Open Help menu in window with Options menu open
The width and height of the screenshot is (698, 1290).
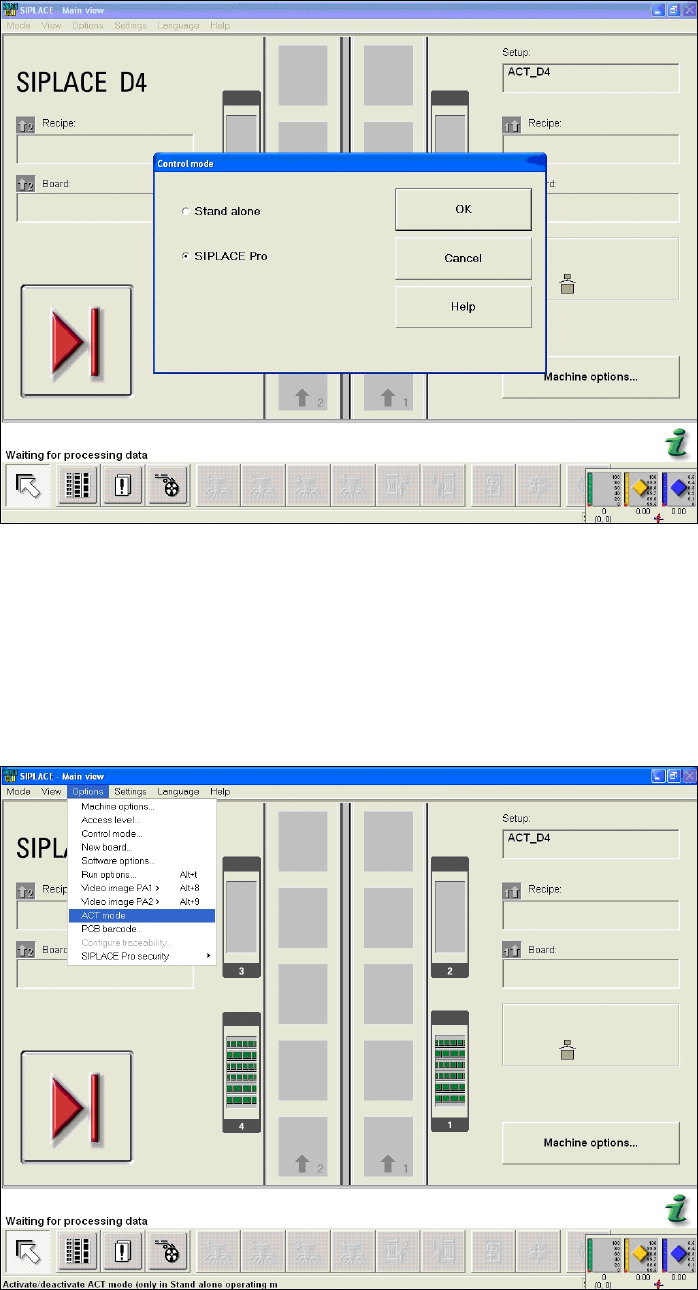click(x=220, y=791)
